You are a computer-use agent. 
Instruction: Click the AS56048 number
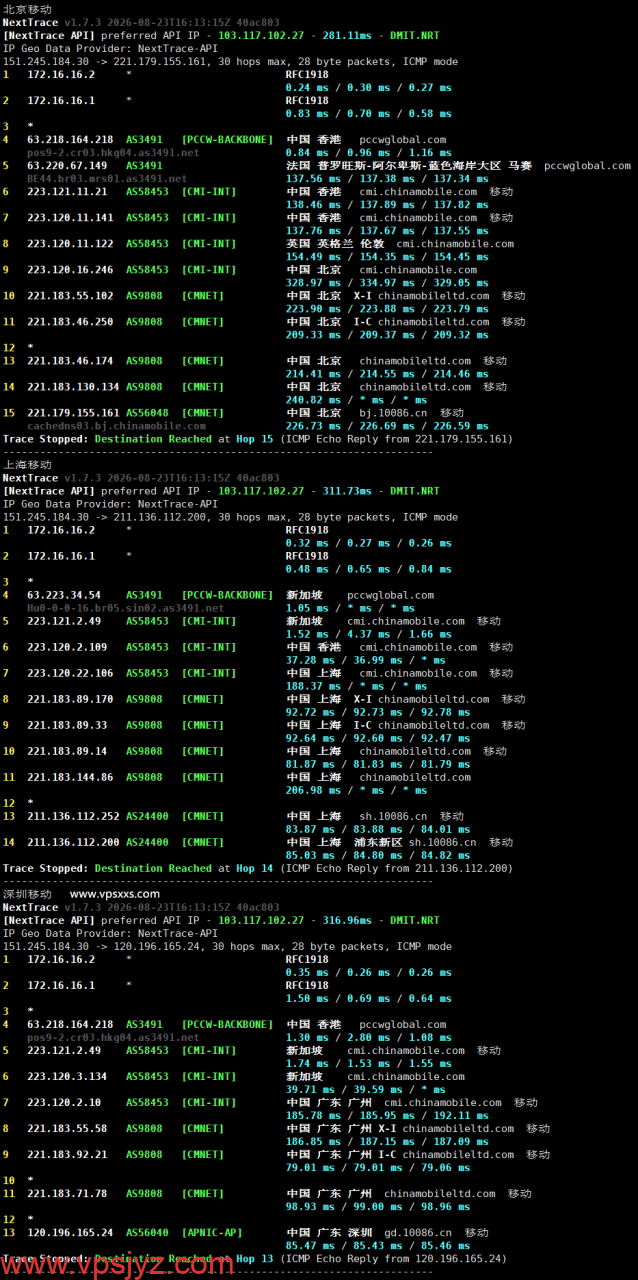147,412
